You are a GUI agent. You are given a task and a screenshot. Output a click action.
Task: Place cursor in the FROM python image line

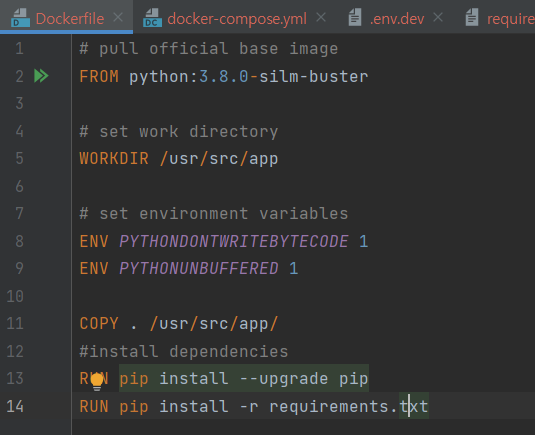[224, 76]
